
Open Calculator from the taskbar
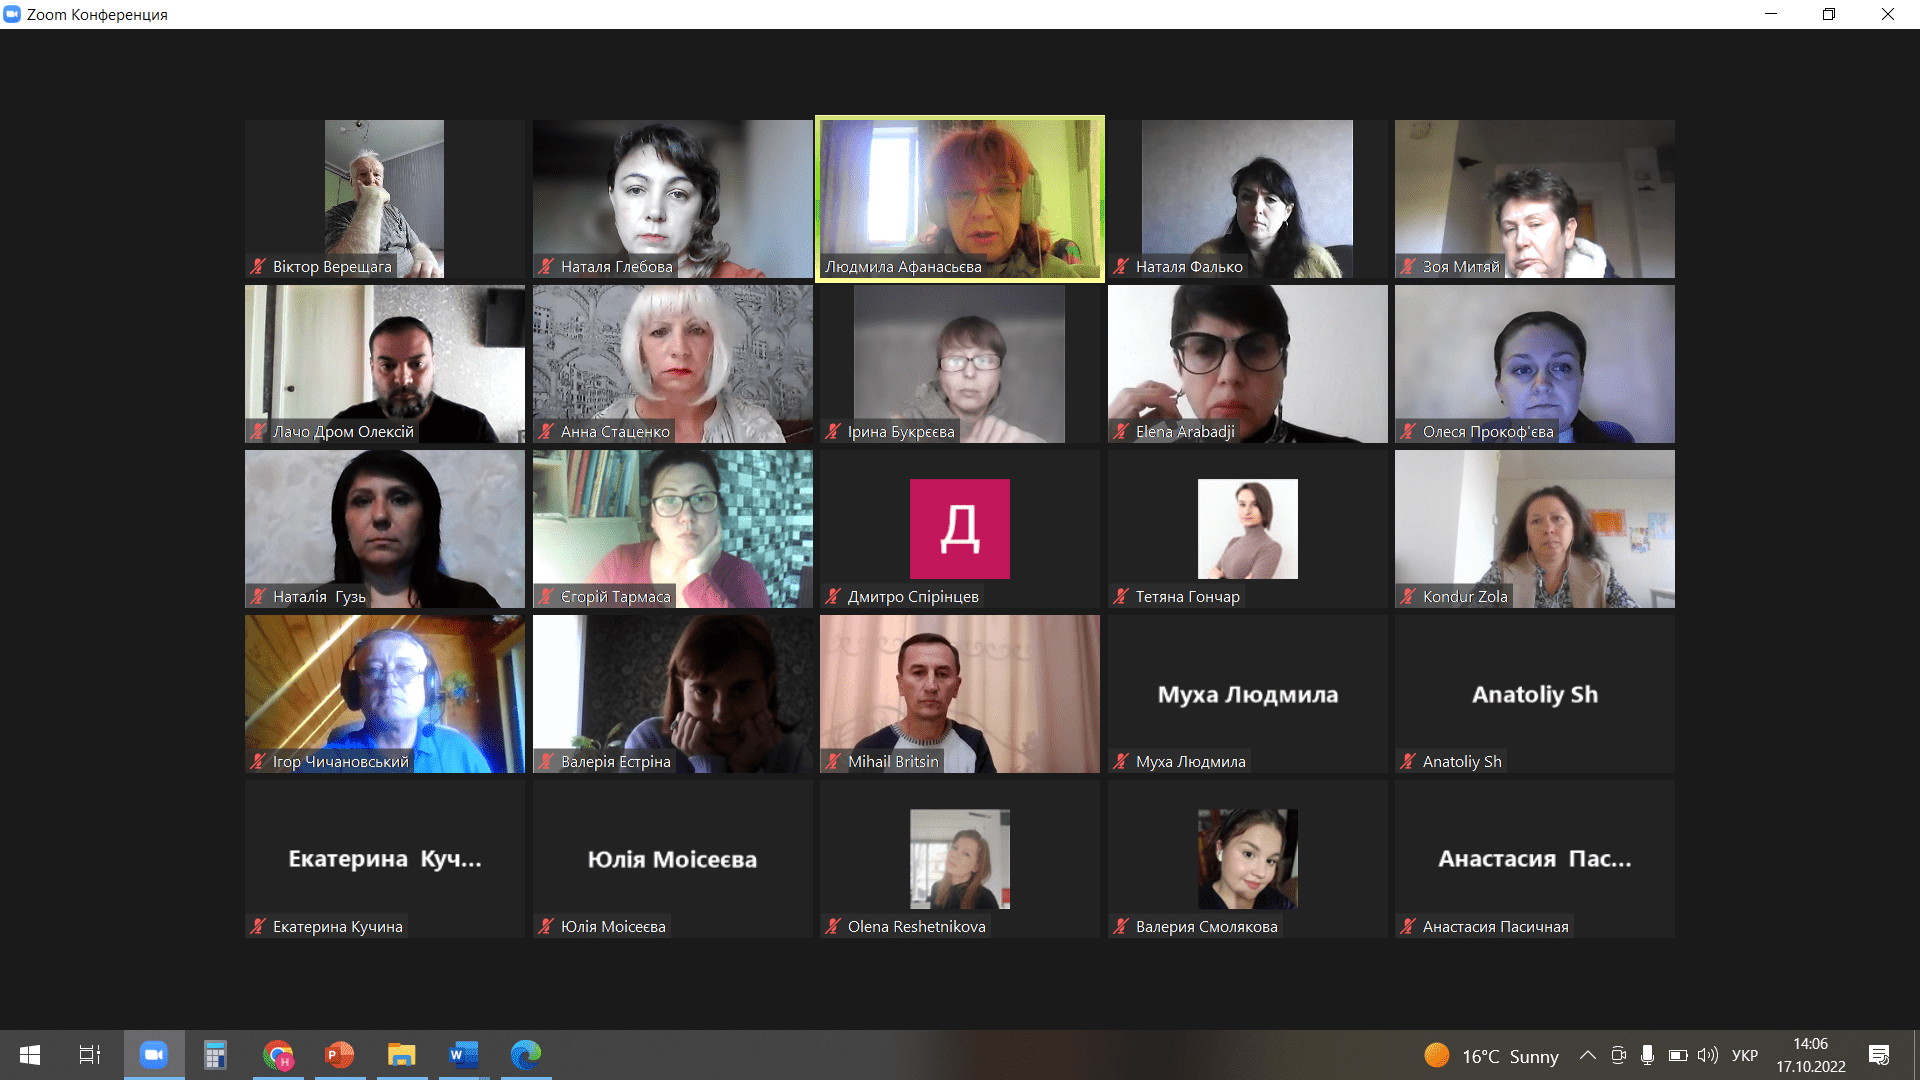[x=215, y=1055]
